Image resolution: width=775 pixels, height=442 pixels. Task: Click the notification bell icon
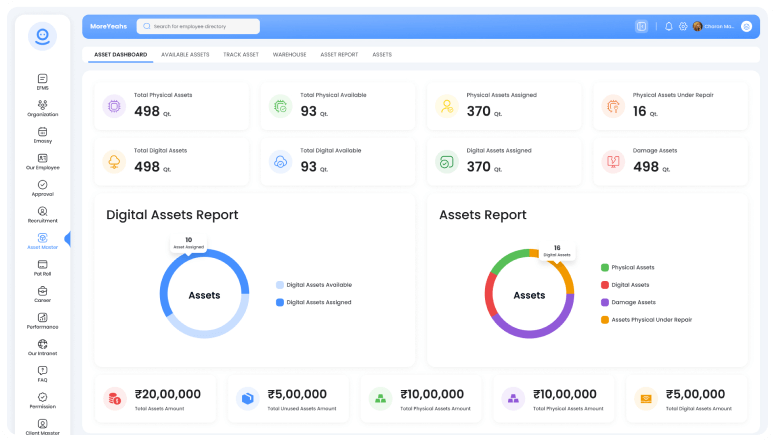pos(668,26)
